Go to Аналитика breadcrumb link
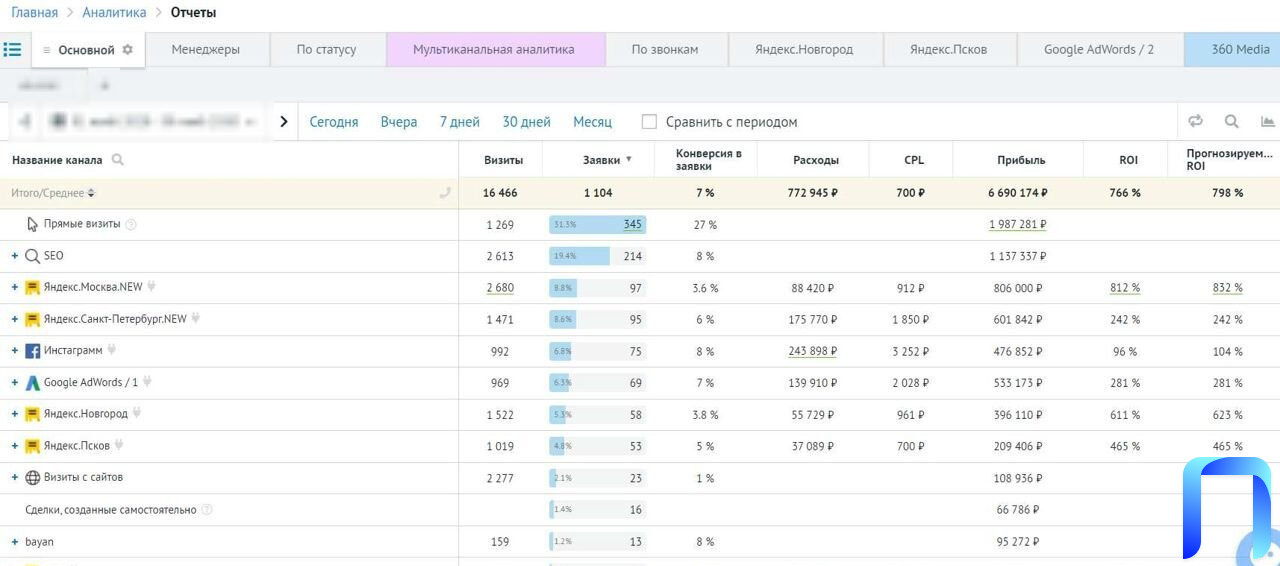 pos(114,13)
